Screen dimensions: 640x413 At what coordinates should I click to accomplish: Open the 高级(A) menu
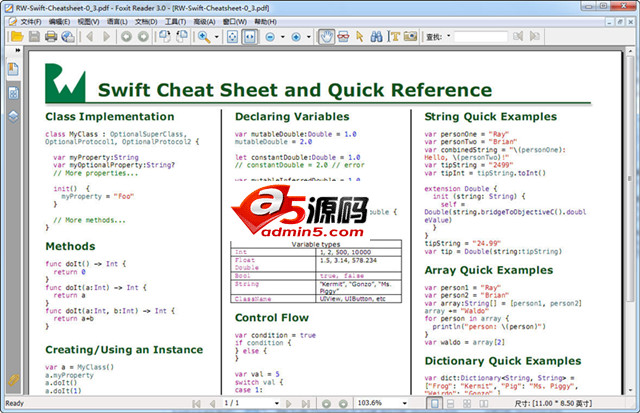point(204,22)
